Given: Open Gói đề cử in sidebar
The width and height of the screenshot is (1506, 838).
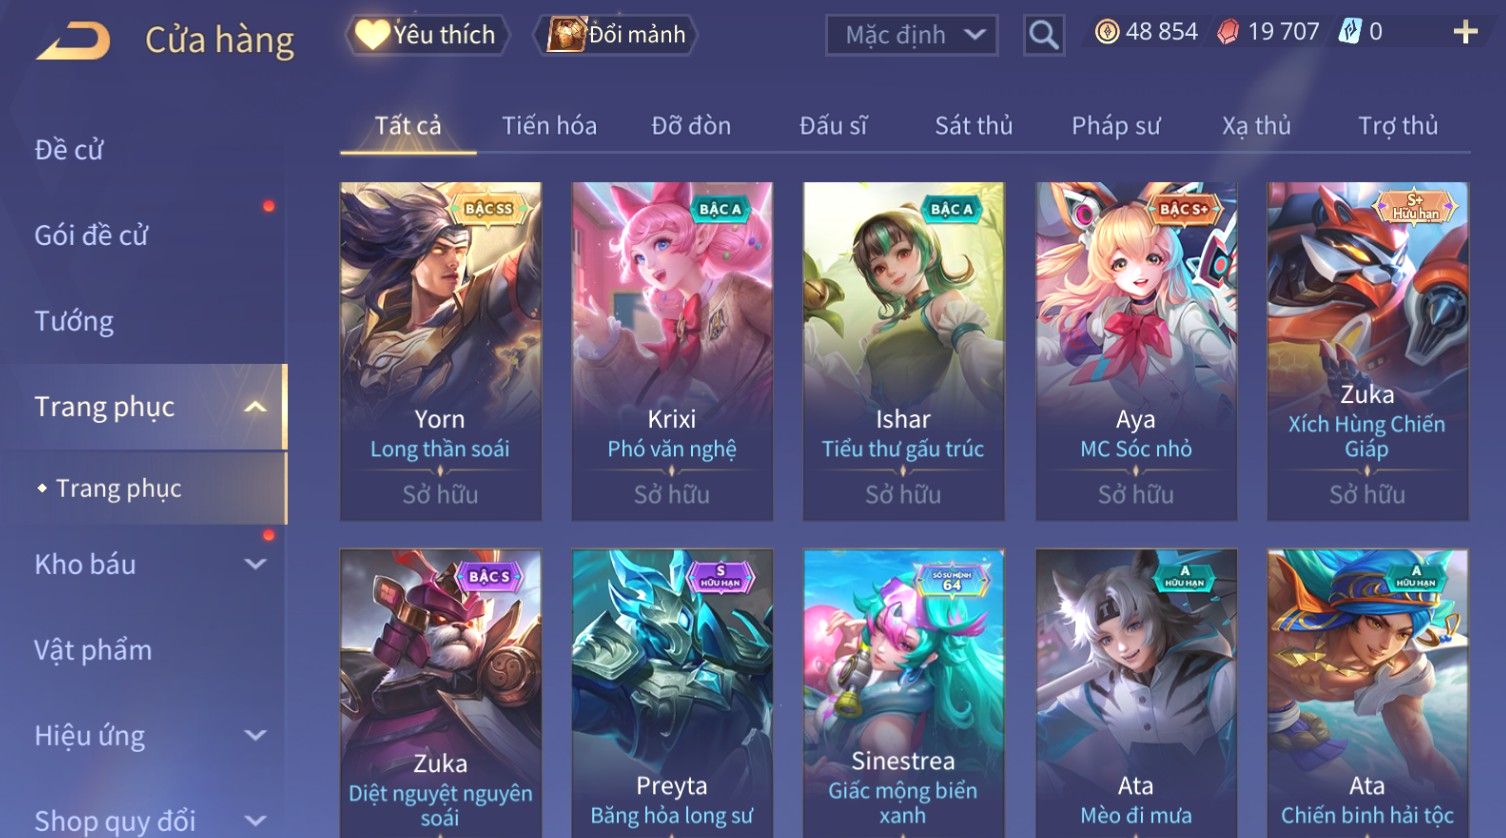Looking at the screenshot, I should [x=91, y=236].
